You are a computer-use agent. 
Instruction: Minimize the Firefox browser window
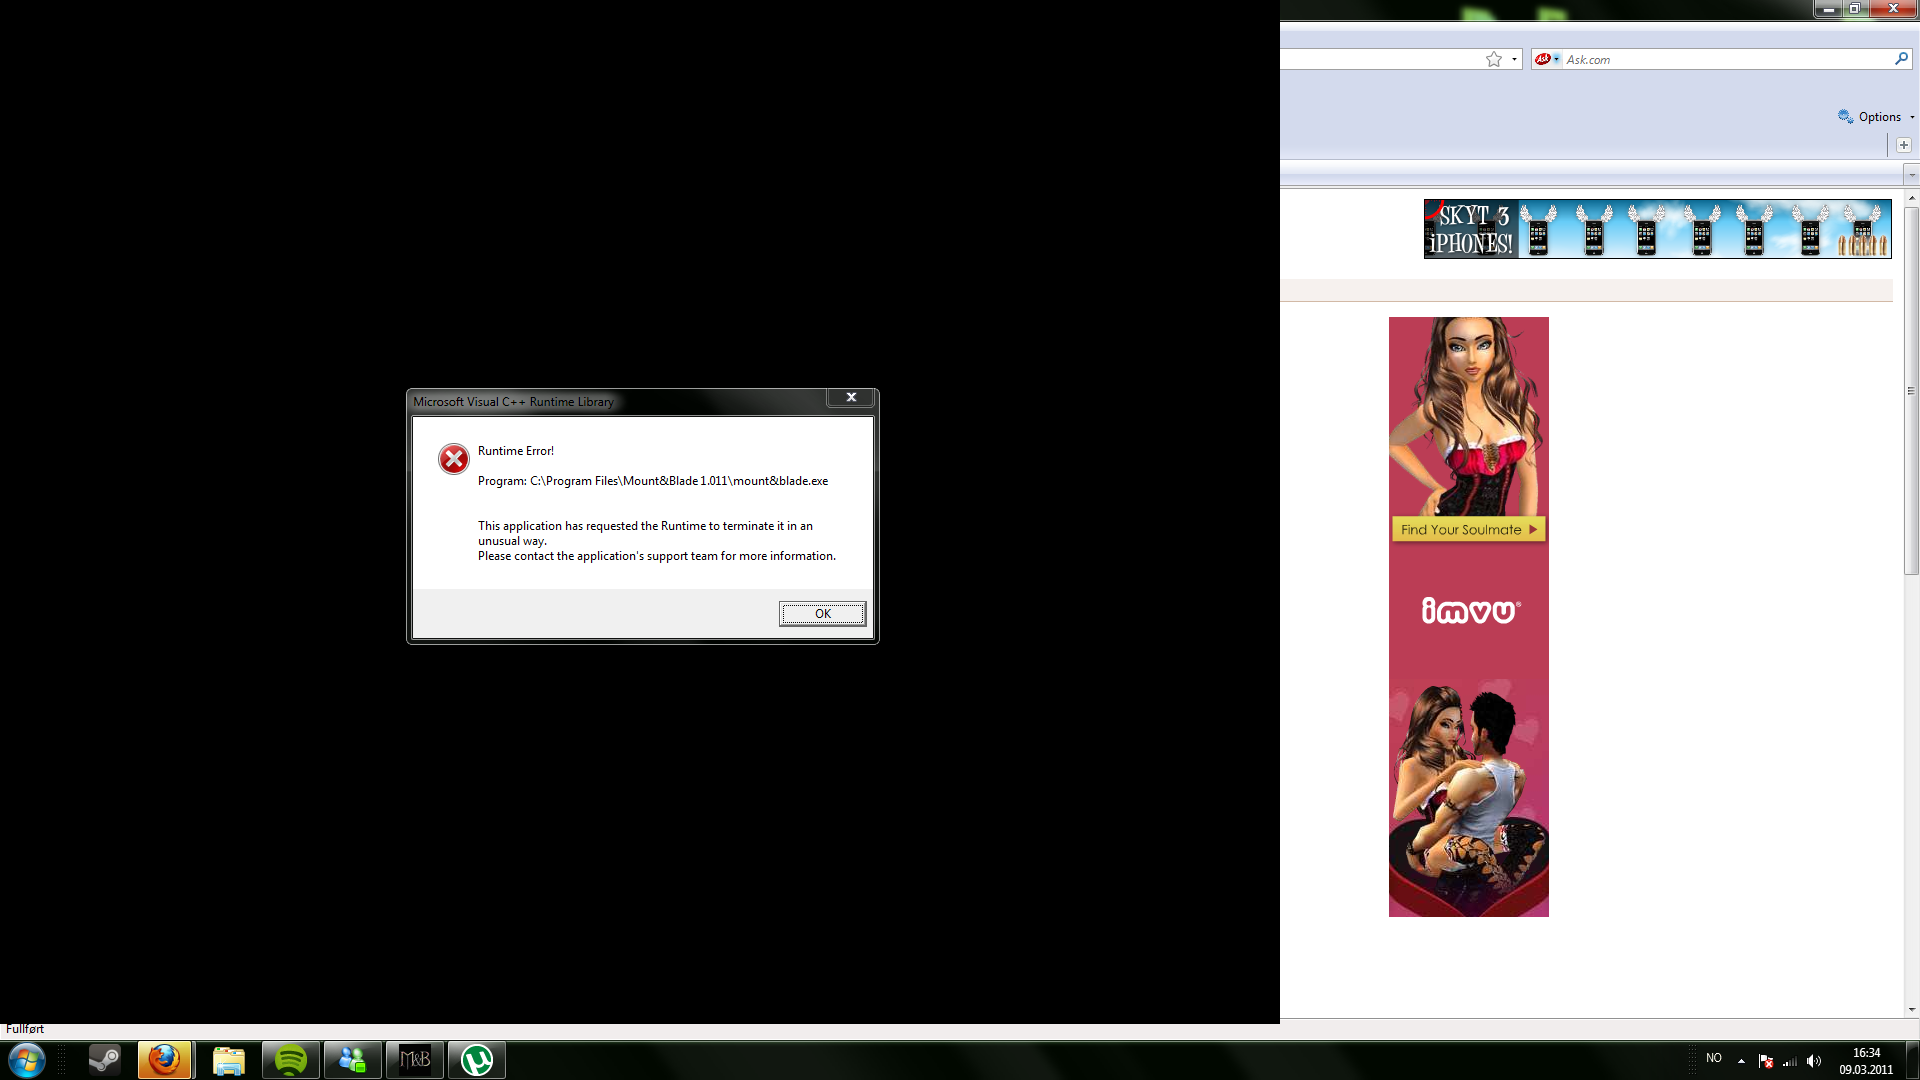click(x=1828, y=9)
